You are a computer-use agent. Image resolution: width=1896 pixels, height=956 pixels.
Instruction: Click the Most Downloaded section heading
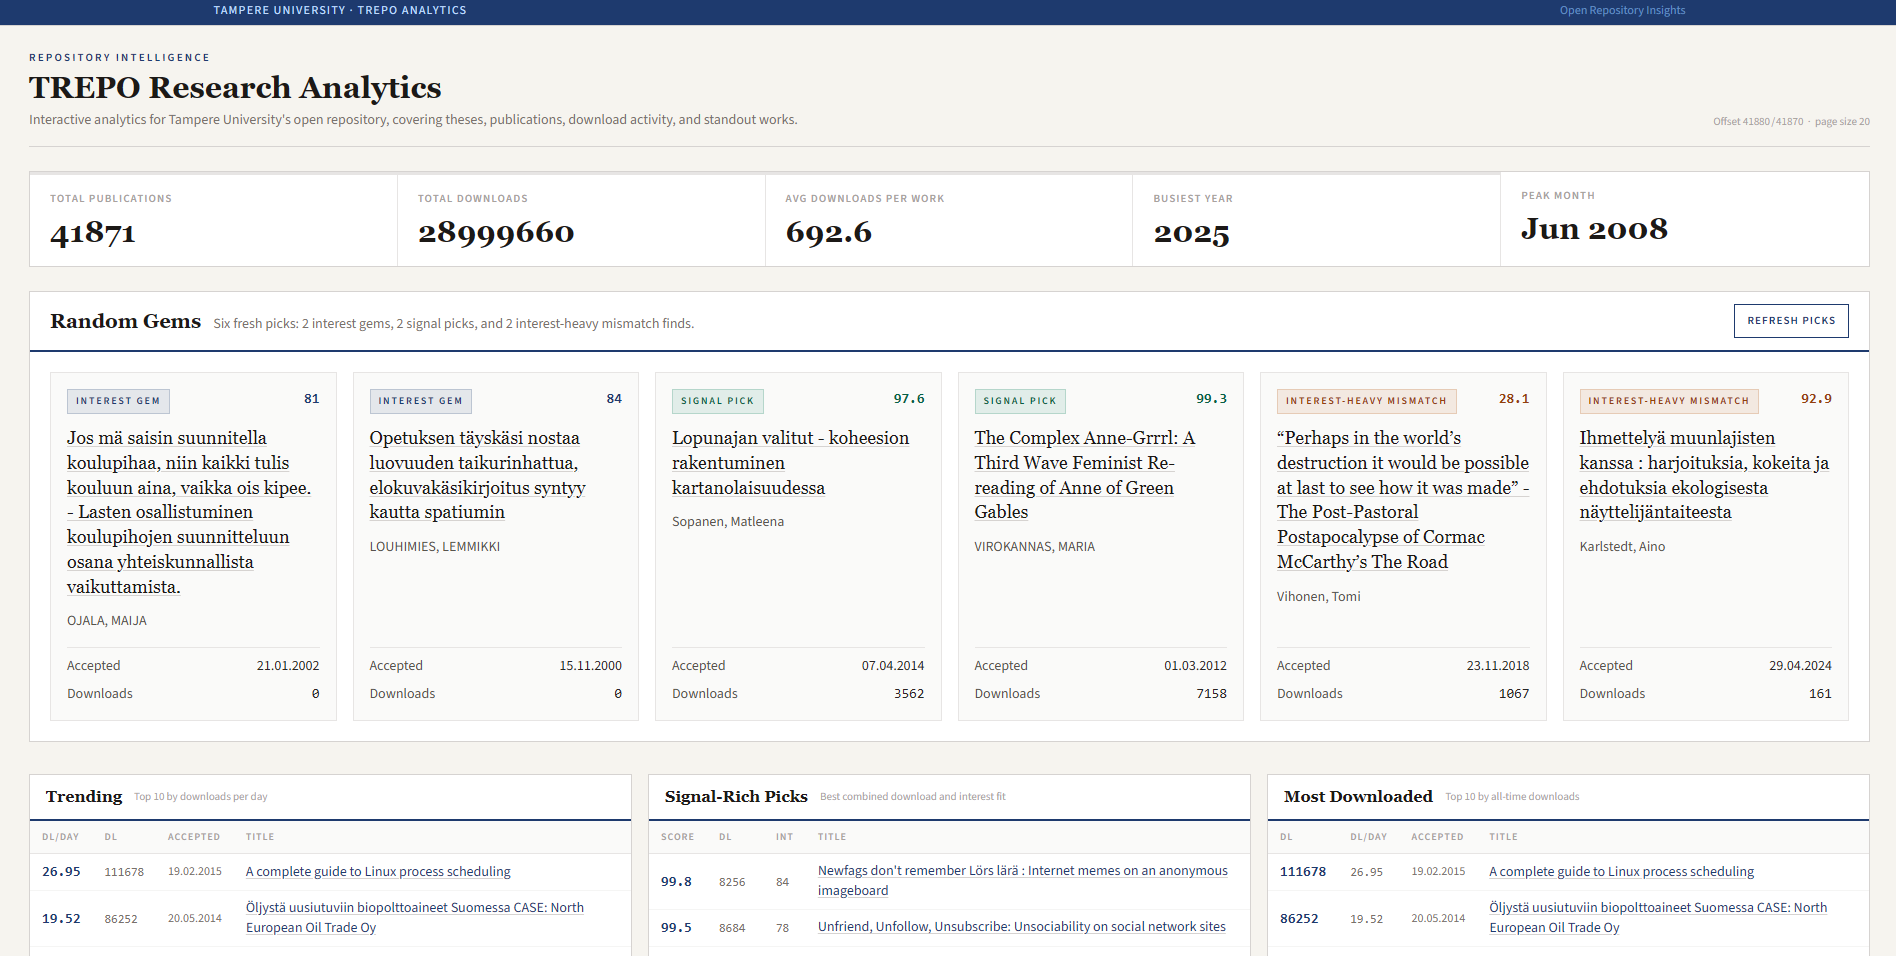1358,797
